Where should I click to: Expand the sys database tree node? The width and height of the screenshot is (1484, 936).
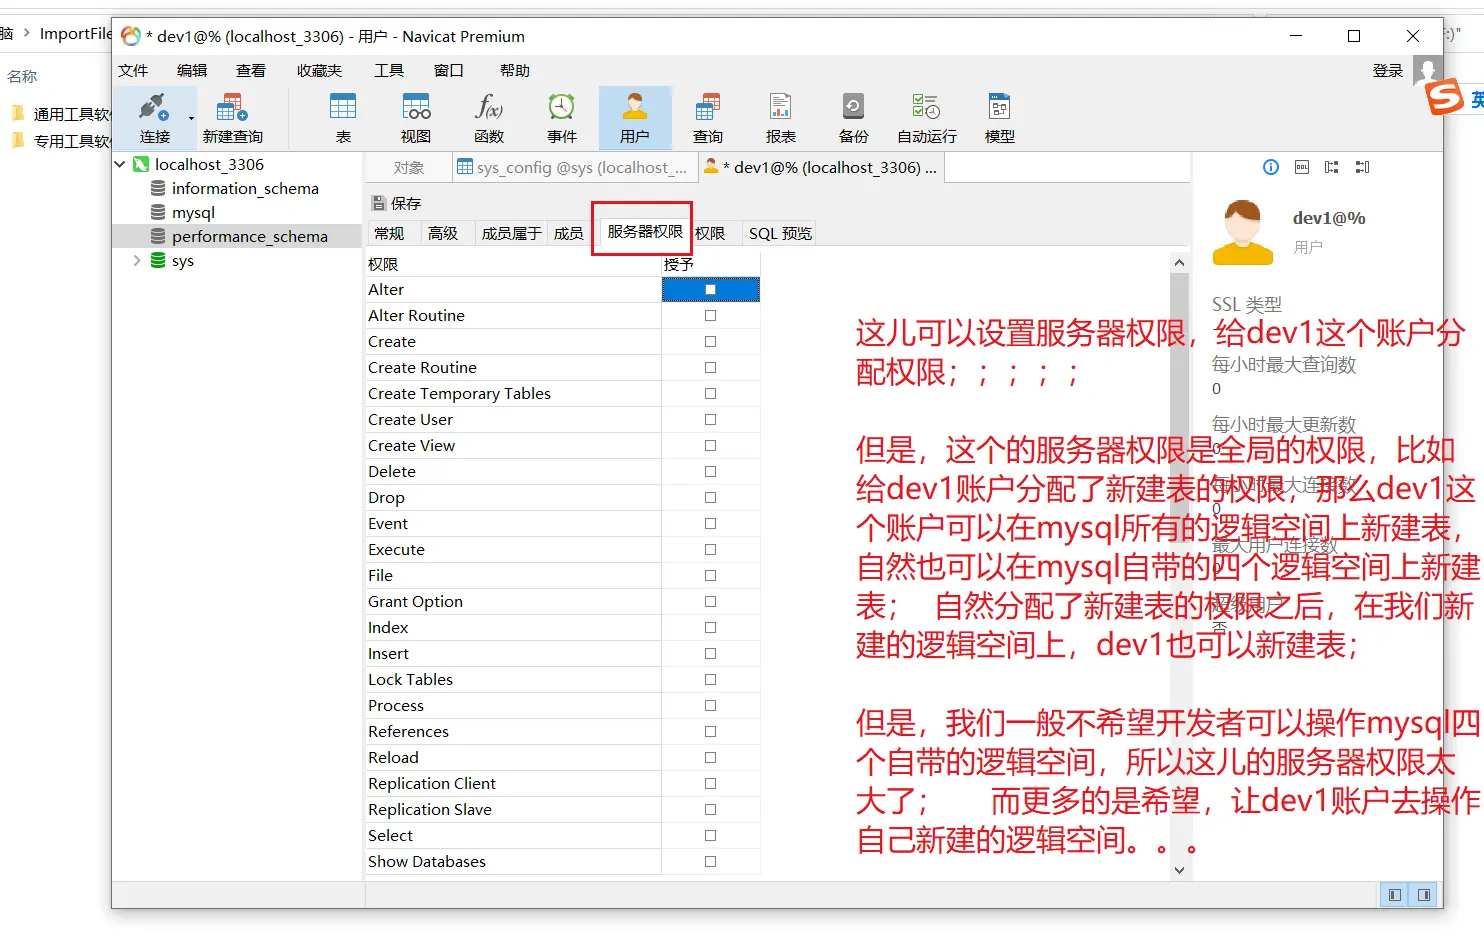coord(137,261)
